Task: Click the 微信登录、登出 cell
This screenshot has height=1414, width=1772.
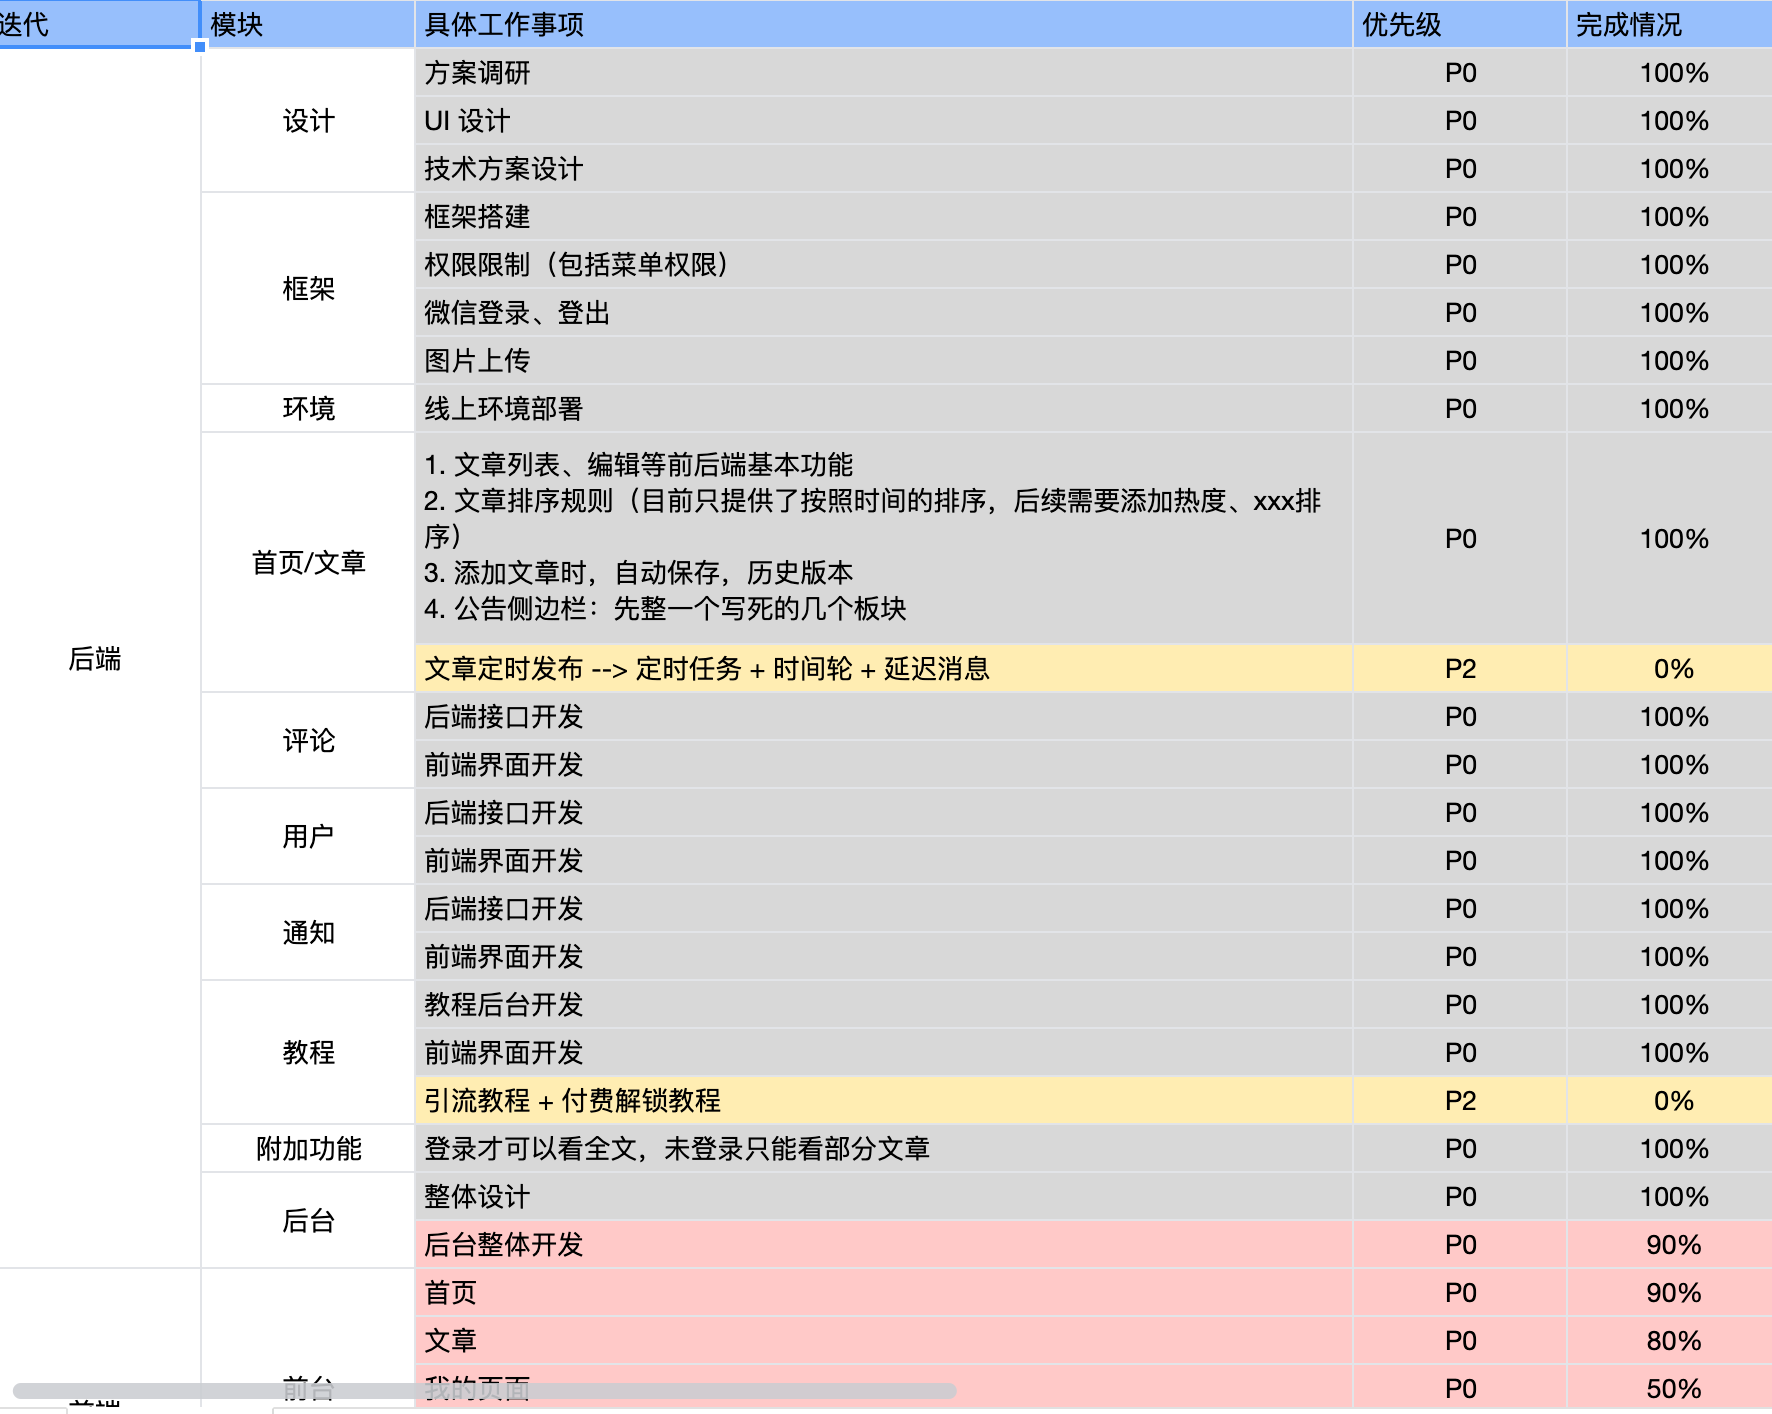Action: [x=882, y=313]
